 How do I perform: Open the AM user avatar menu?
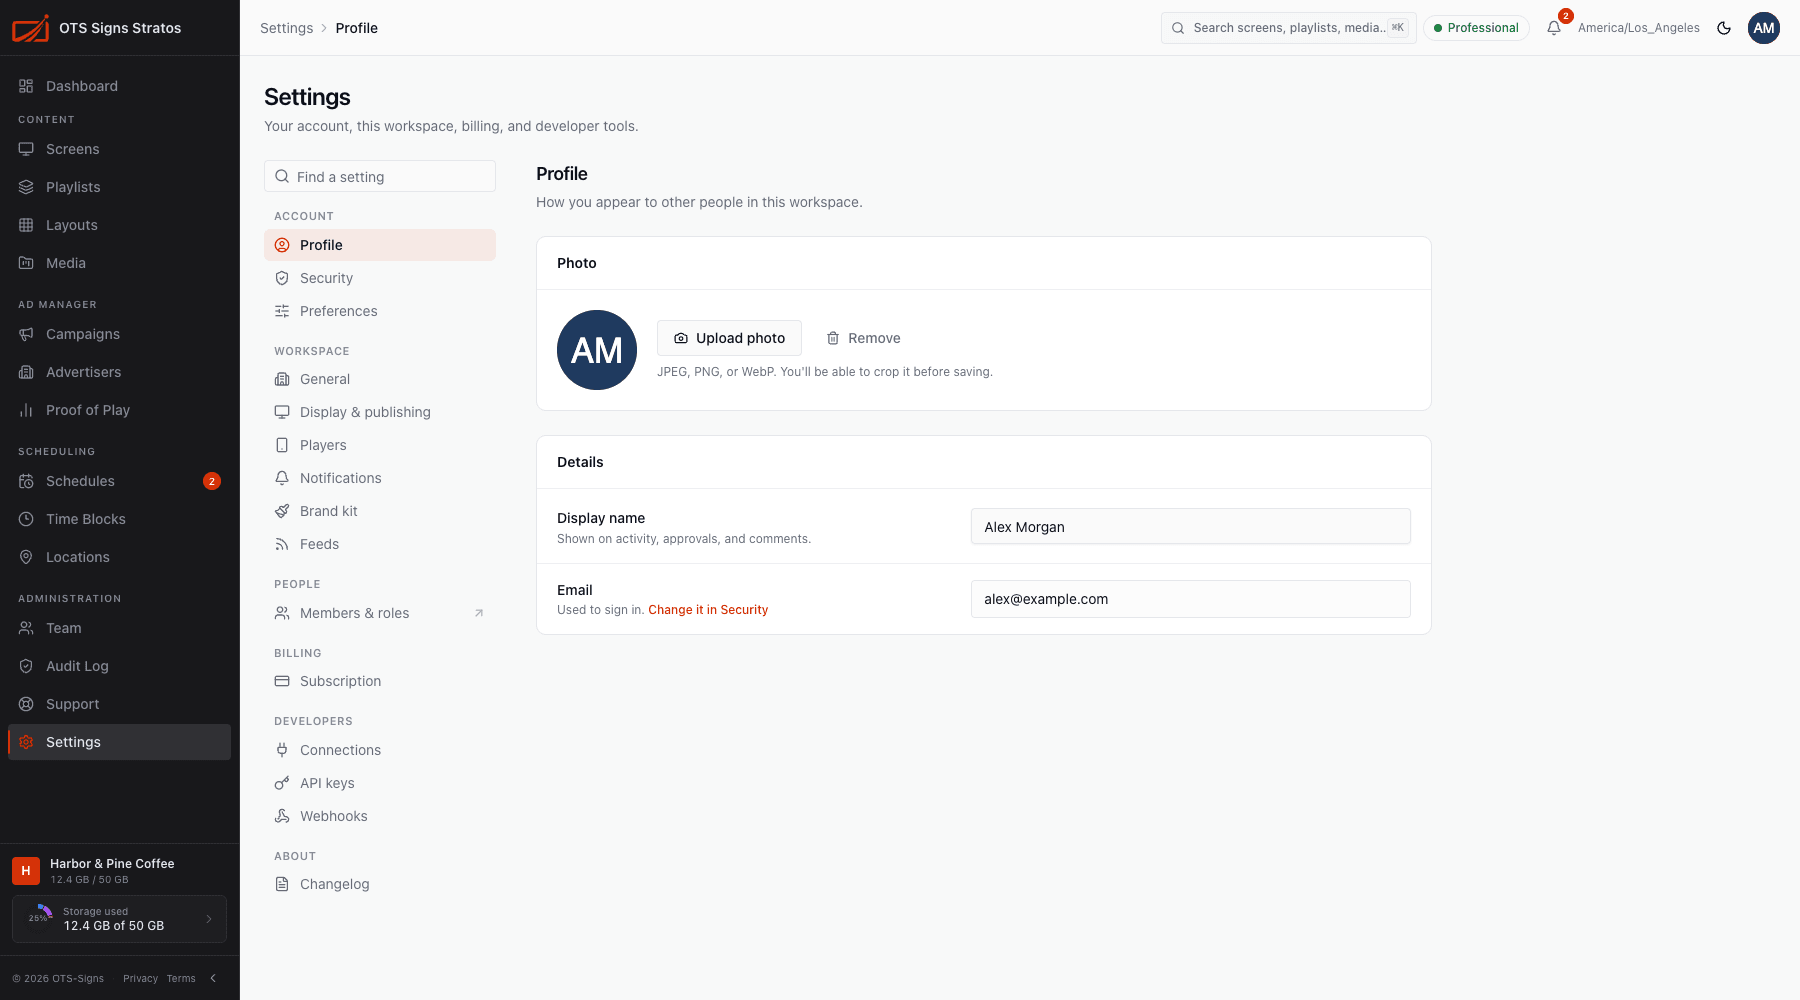click(x=1764, y=28)
